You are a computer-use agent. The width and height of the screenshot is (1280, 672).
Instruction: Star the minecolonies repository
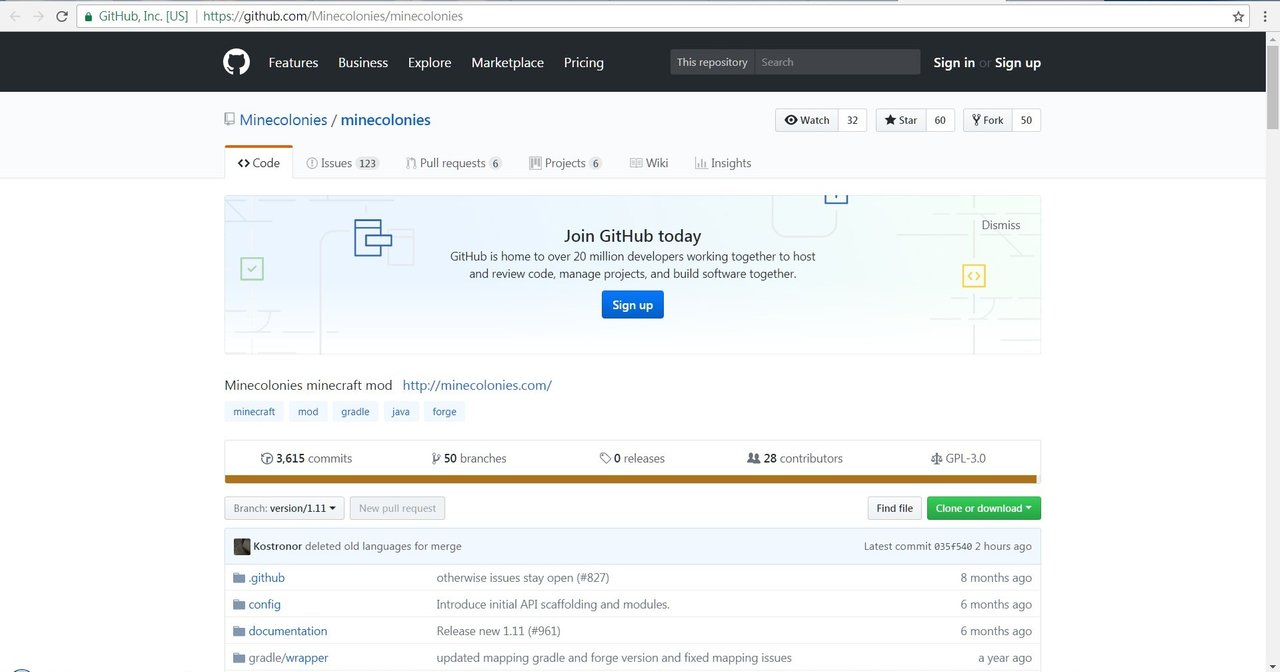901,120
